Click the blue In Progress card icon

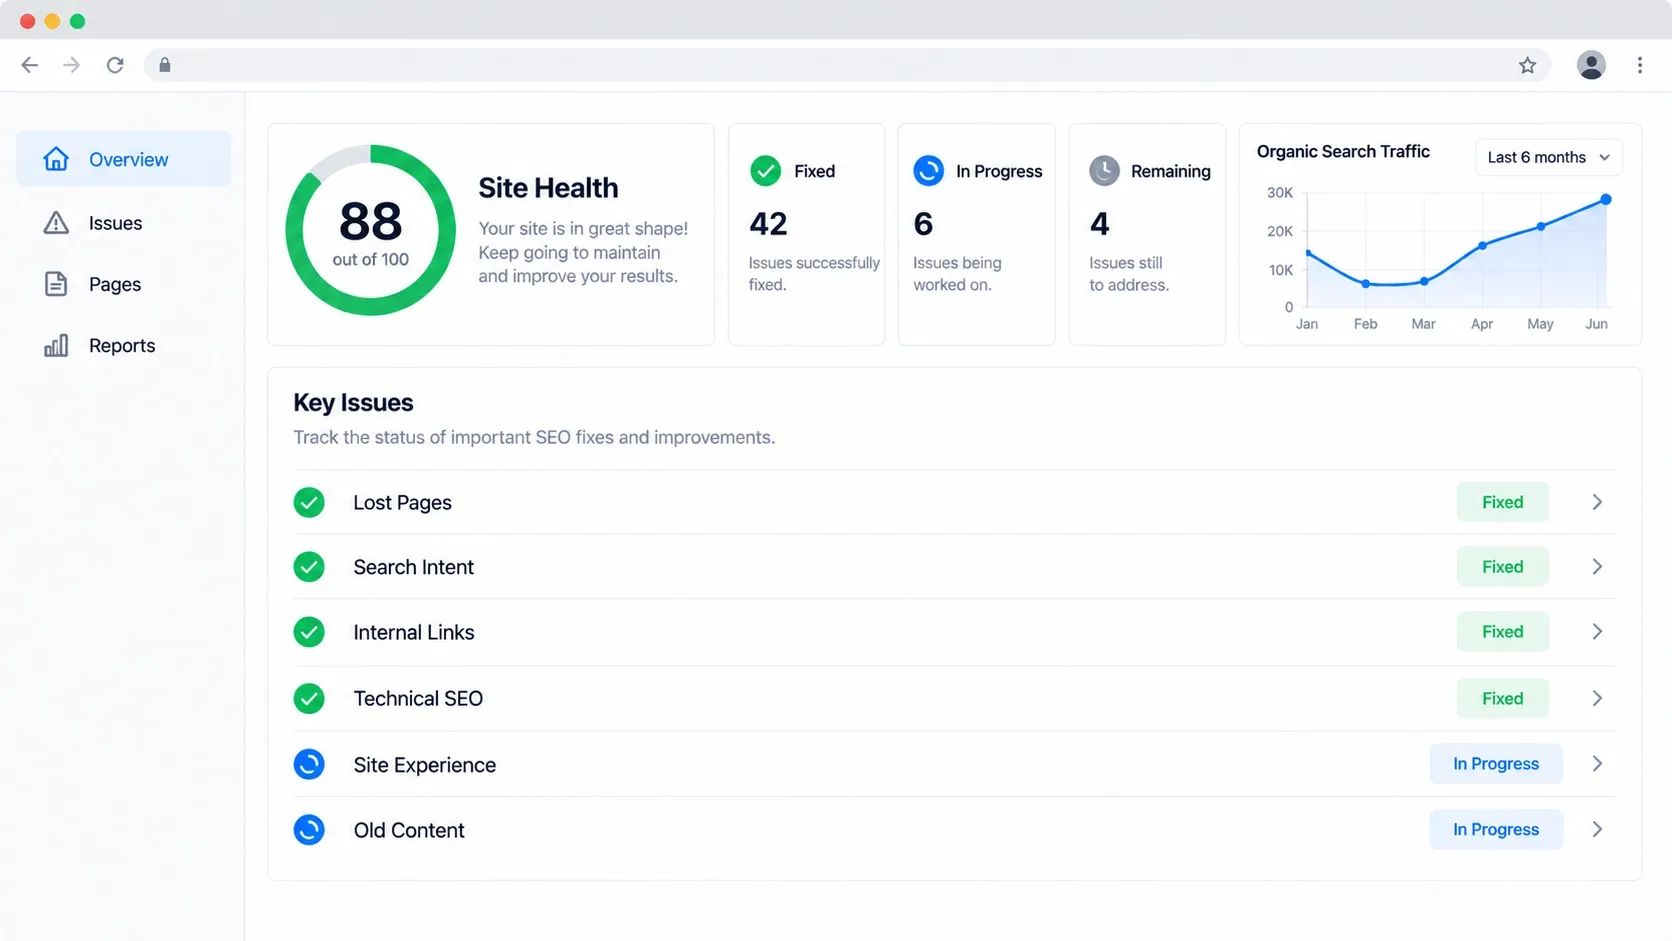tap(929, 171)
